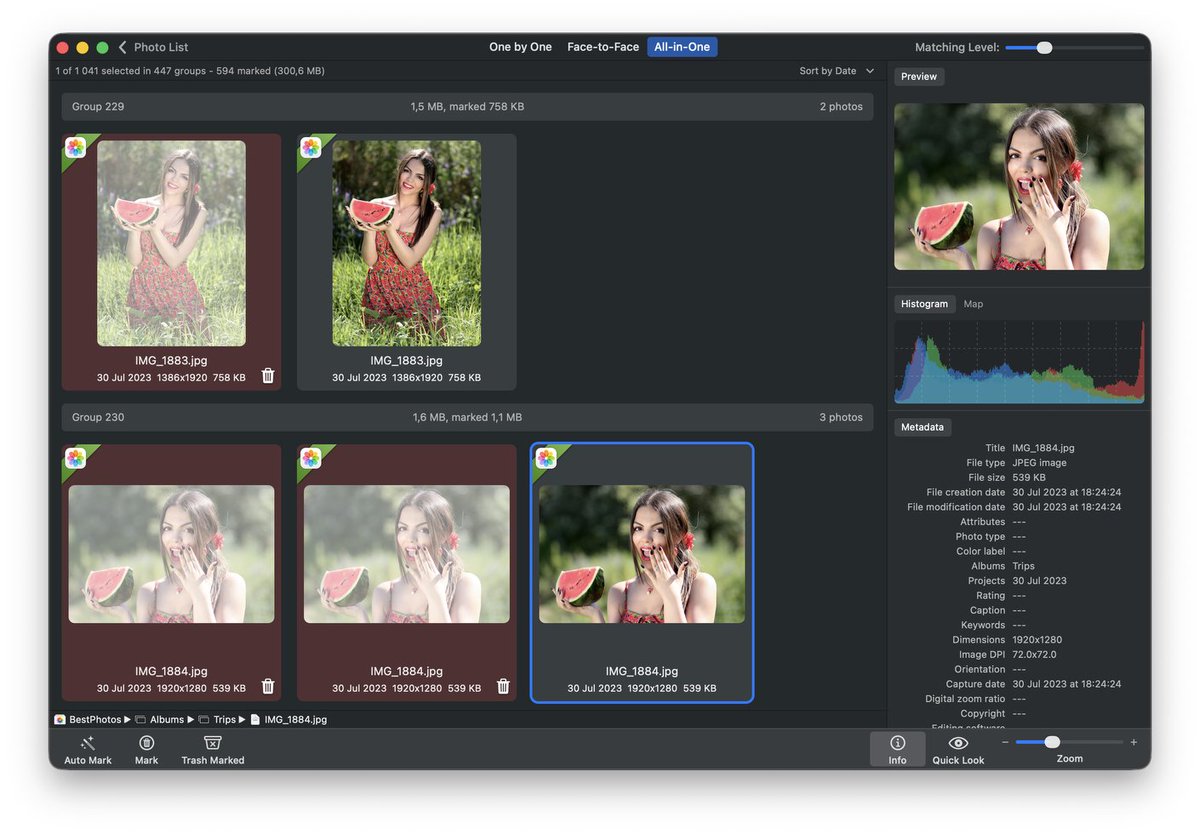This screenshot has width=1200, height=834.
Task: Click the Preview button
Action: point(918,76)
